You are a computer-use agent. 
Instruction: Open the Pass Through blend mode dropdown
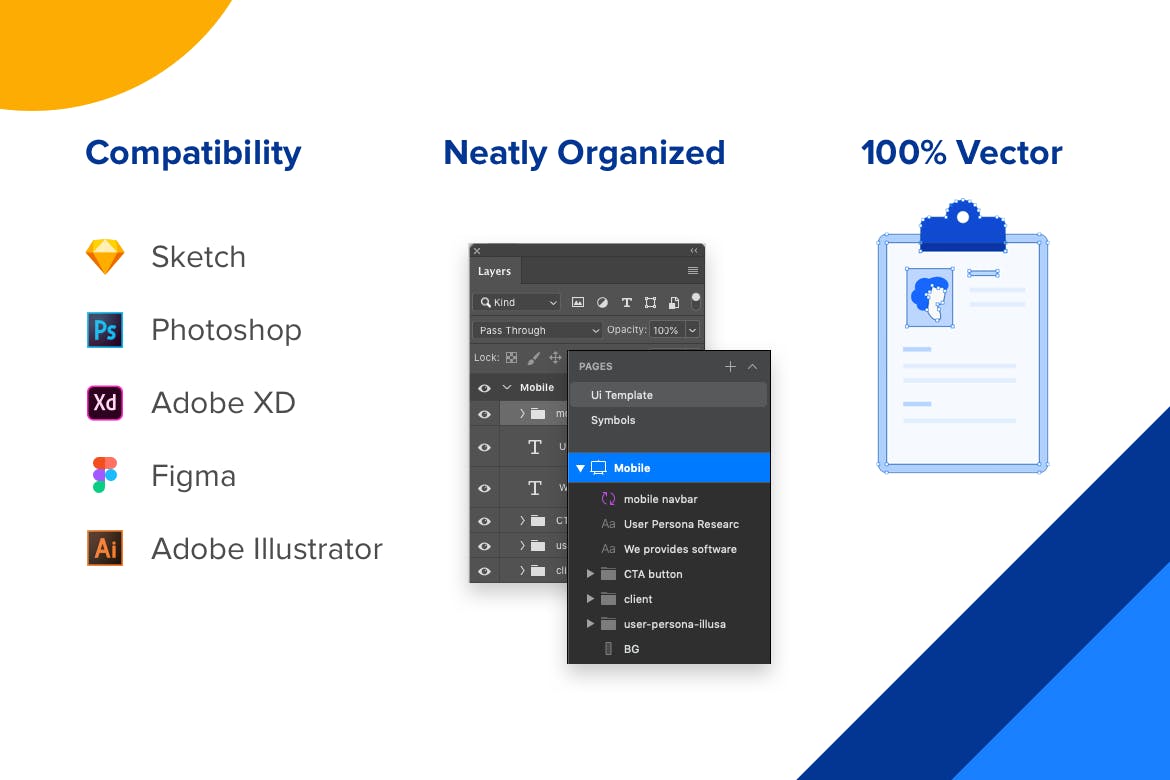tap(538, 330)
